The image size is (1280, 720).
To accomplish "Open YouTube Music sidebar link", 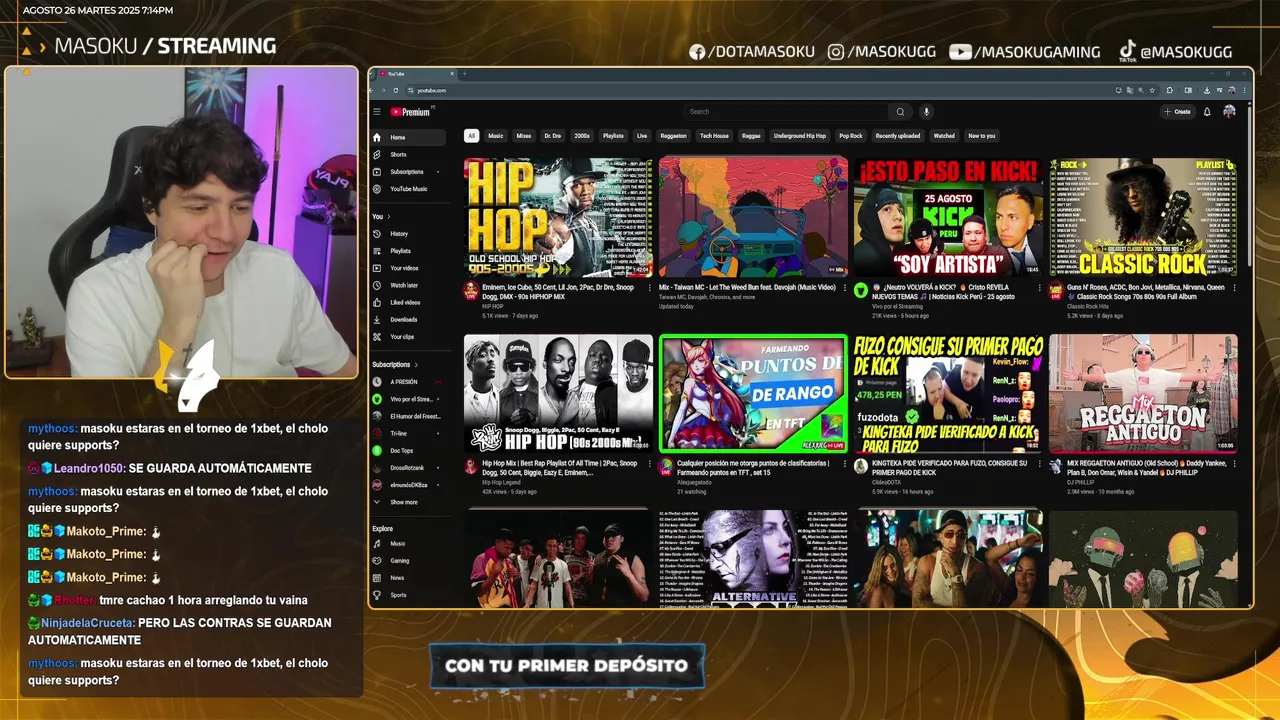I will pyautogui.click(x=408, y=189).
